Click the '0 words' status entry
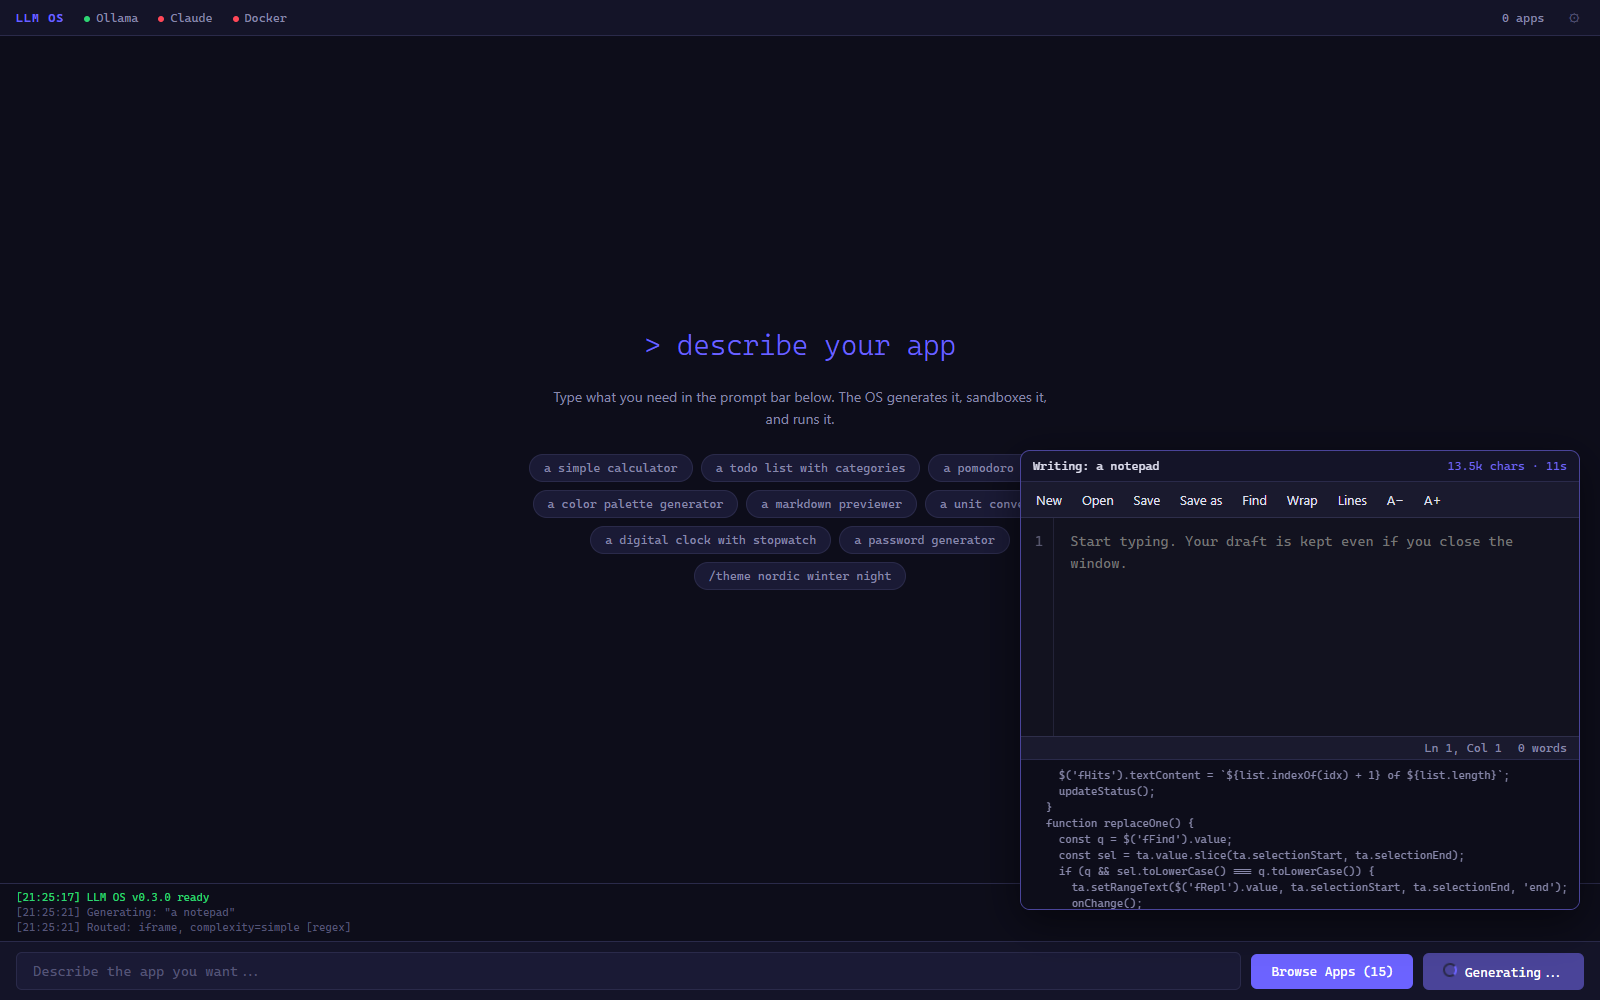Viewport: 1600px width, 1000px height. [x=1542, y=748]
